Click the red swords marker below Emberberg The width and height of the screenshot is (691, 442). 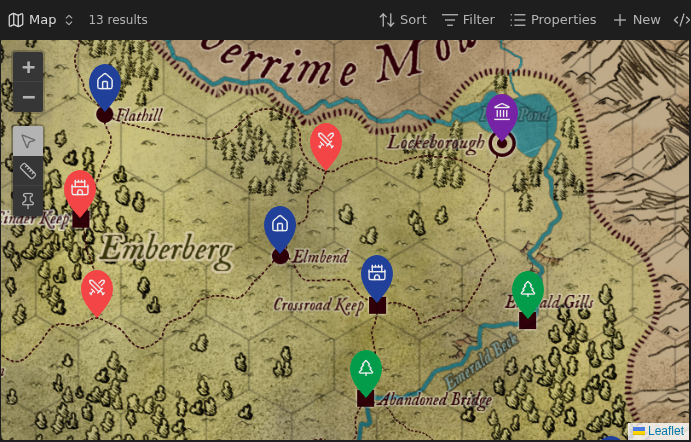point(97,293)
